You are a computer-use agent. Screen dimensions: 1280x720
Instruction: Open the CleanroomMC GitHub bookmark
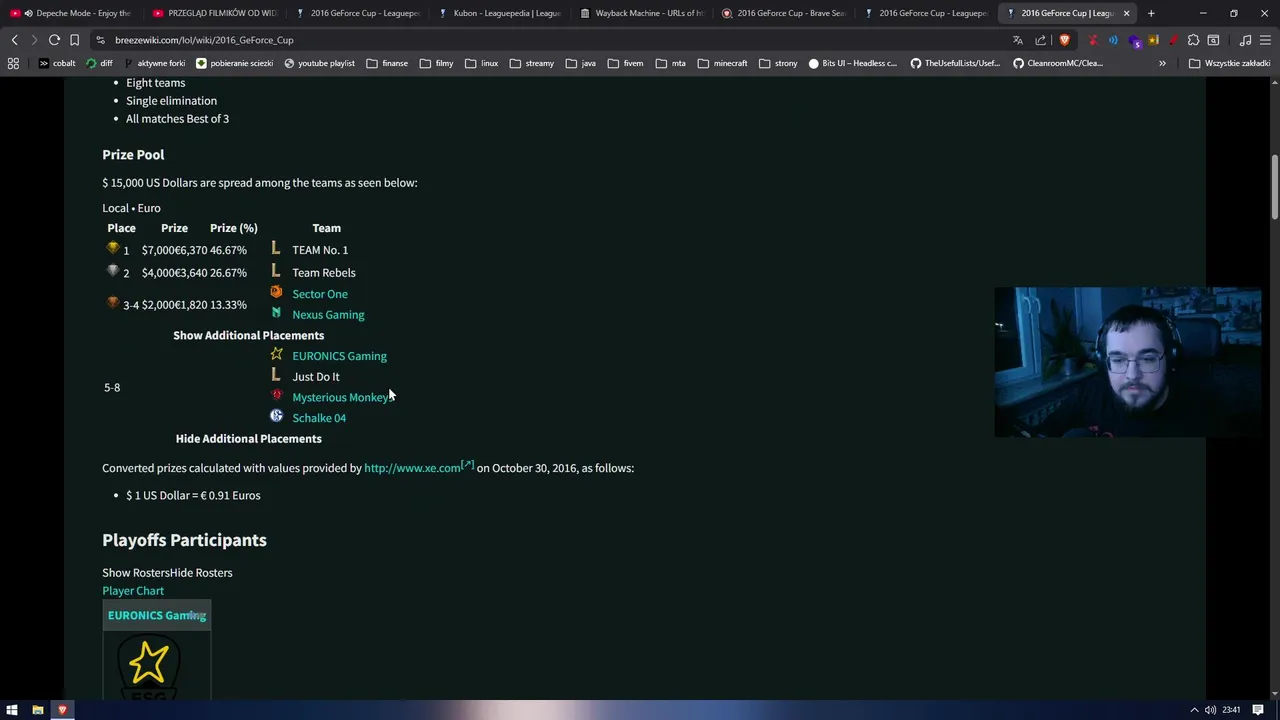(1058, 63)
